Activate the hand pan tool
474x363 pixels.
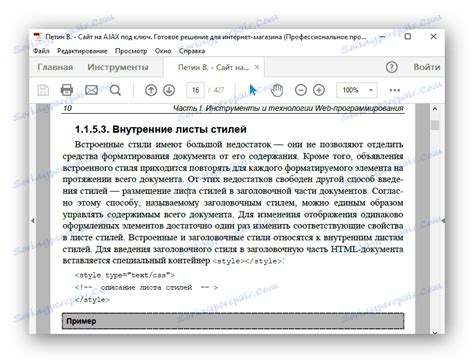point(277,90)
